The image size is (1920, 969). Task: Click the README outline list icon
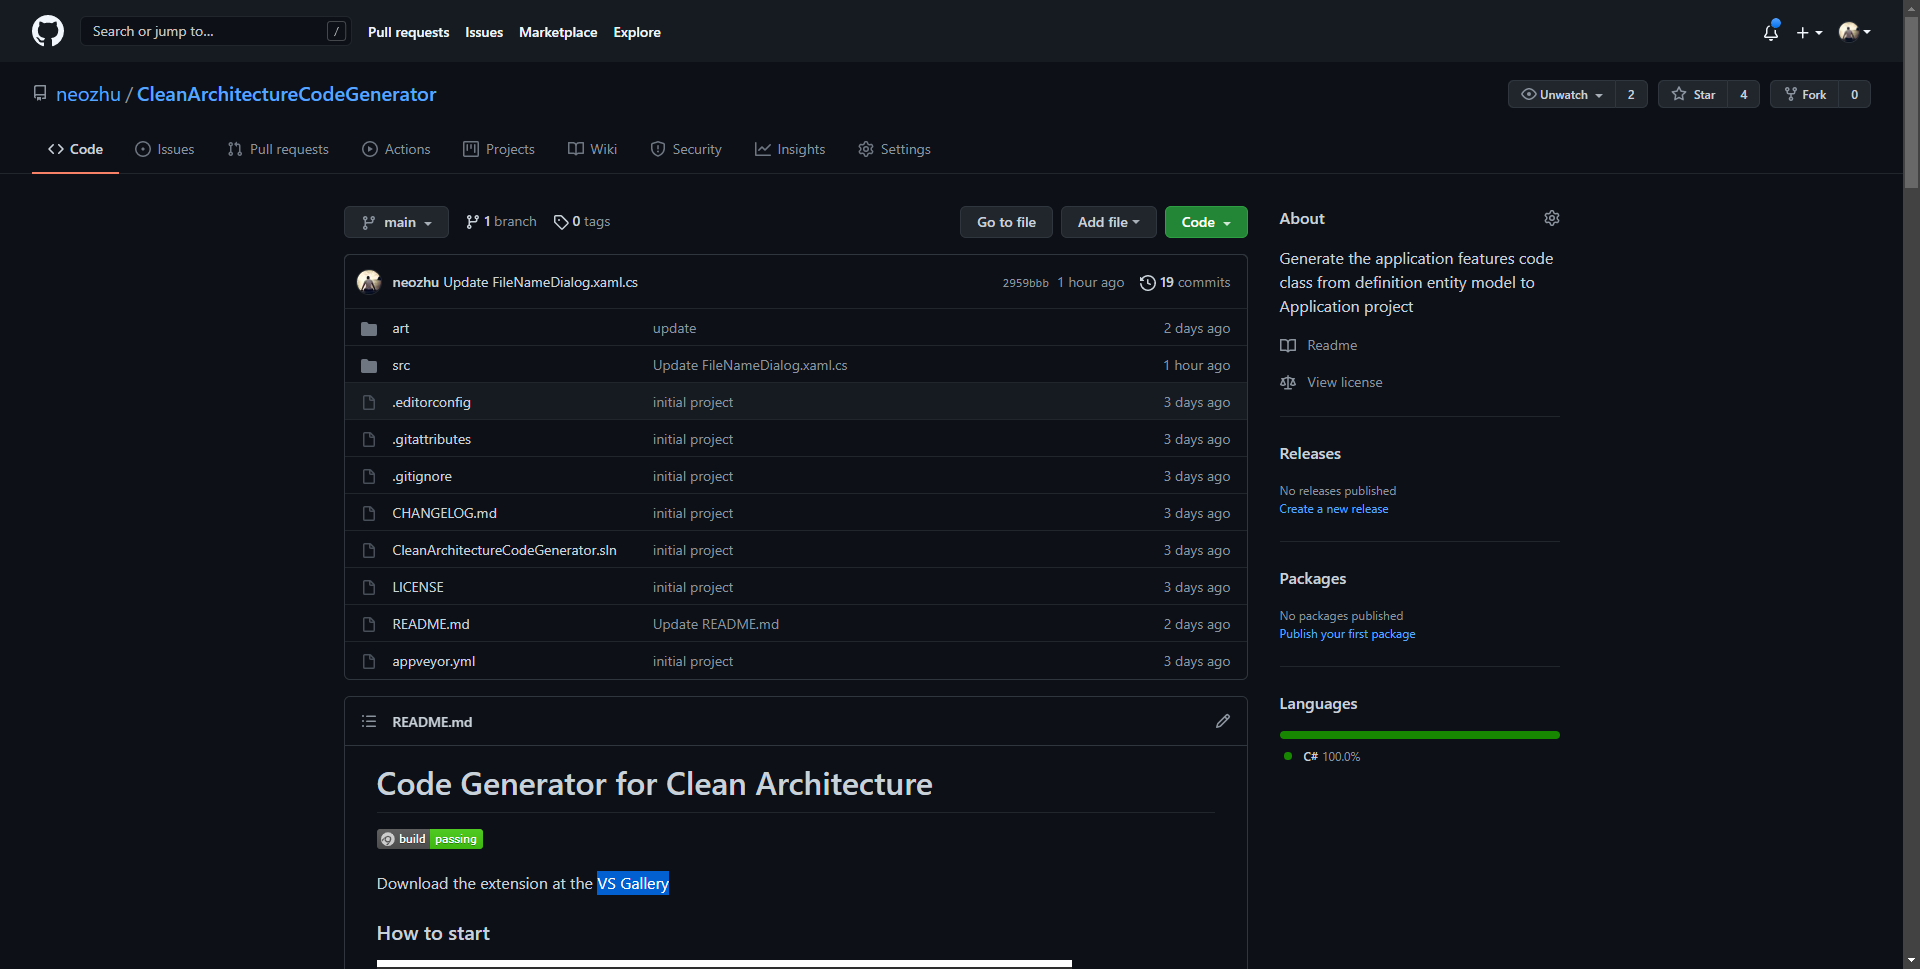tap(369, 721)
